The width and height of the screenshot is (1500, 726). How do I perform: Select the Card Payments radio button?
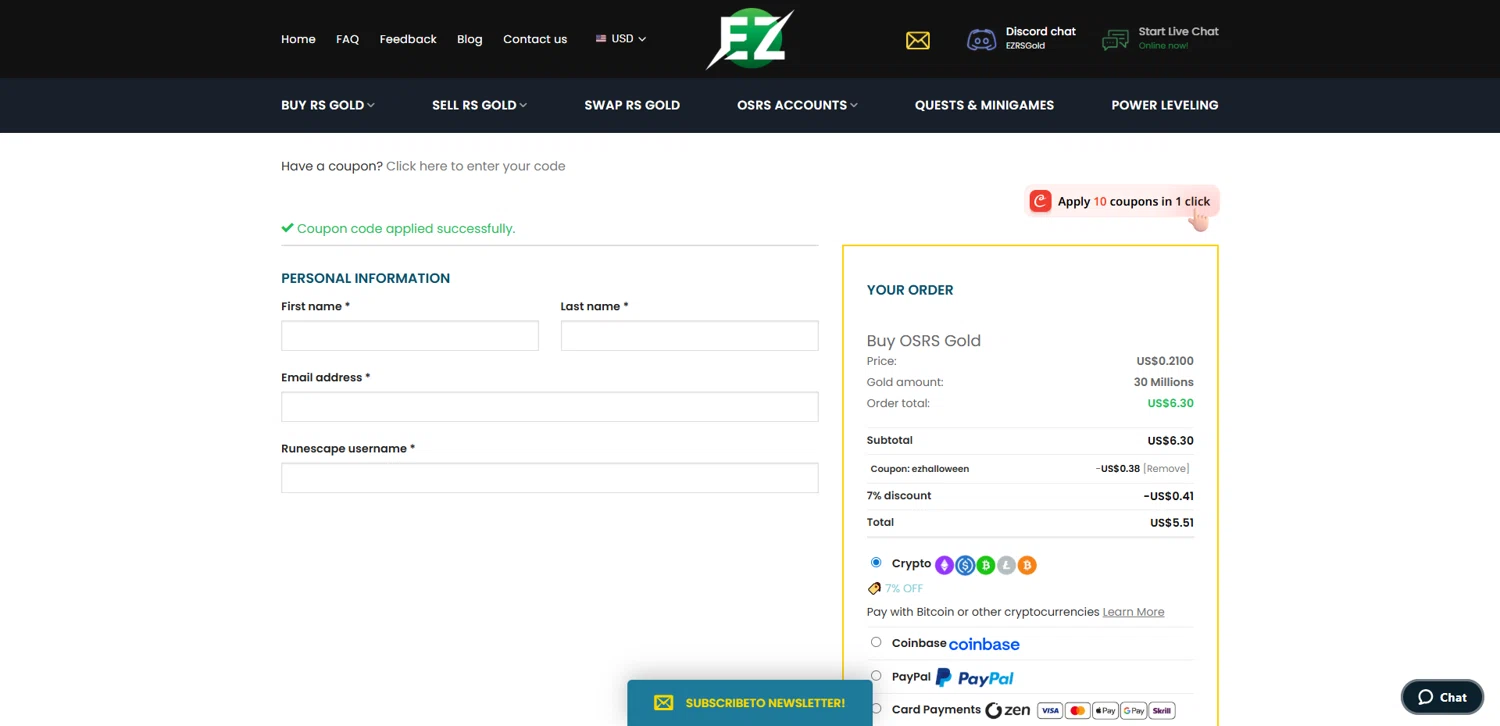pyautogui.click(x=876, y=708)
